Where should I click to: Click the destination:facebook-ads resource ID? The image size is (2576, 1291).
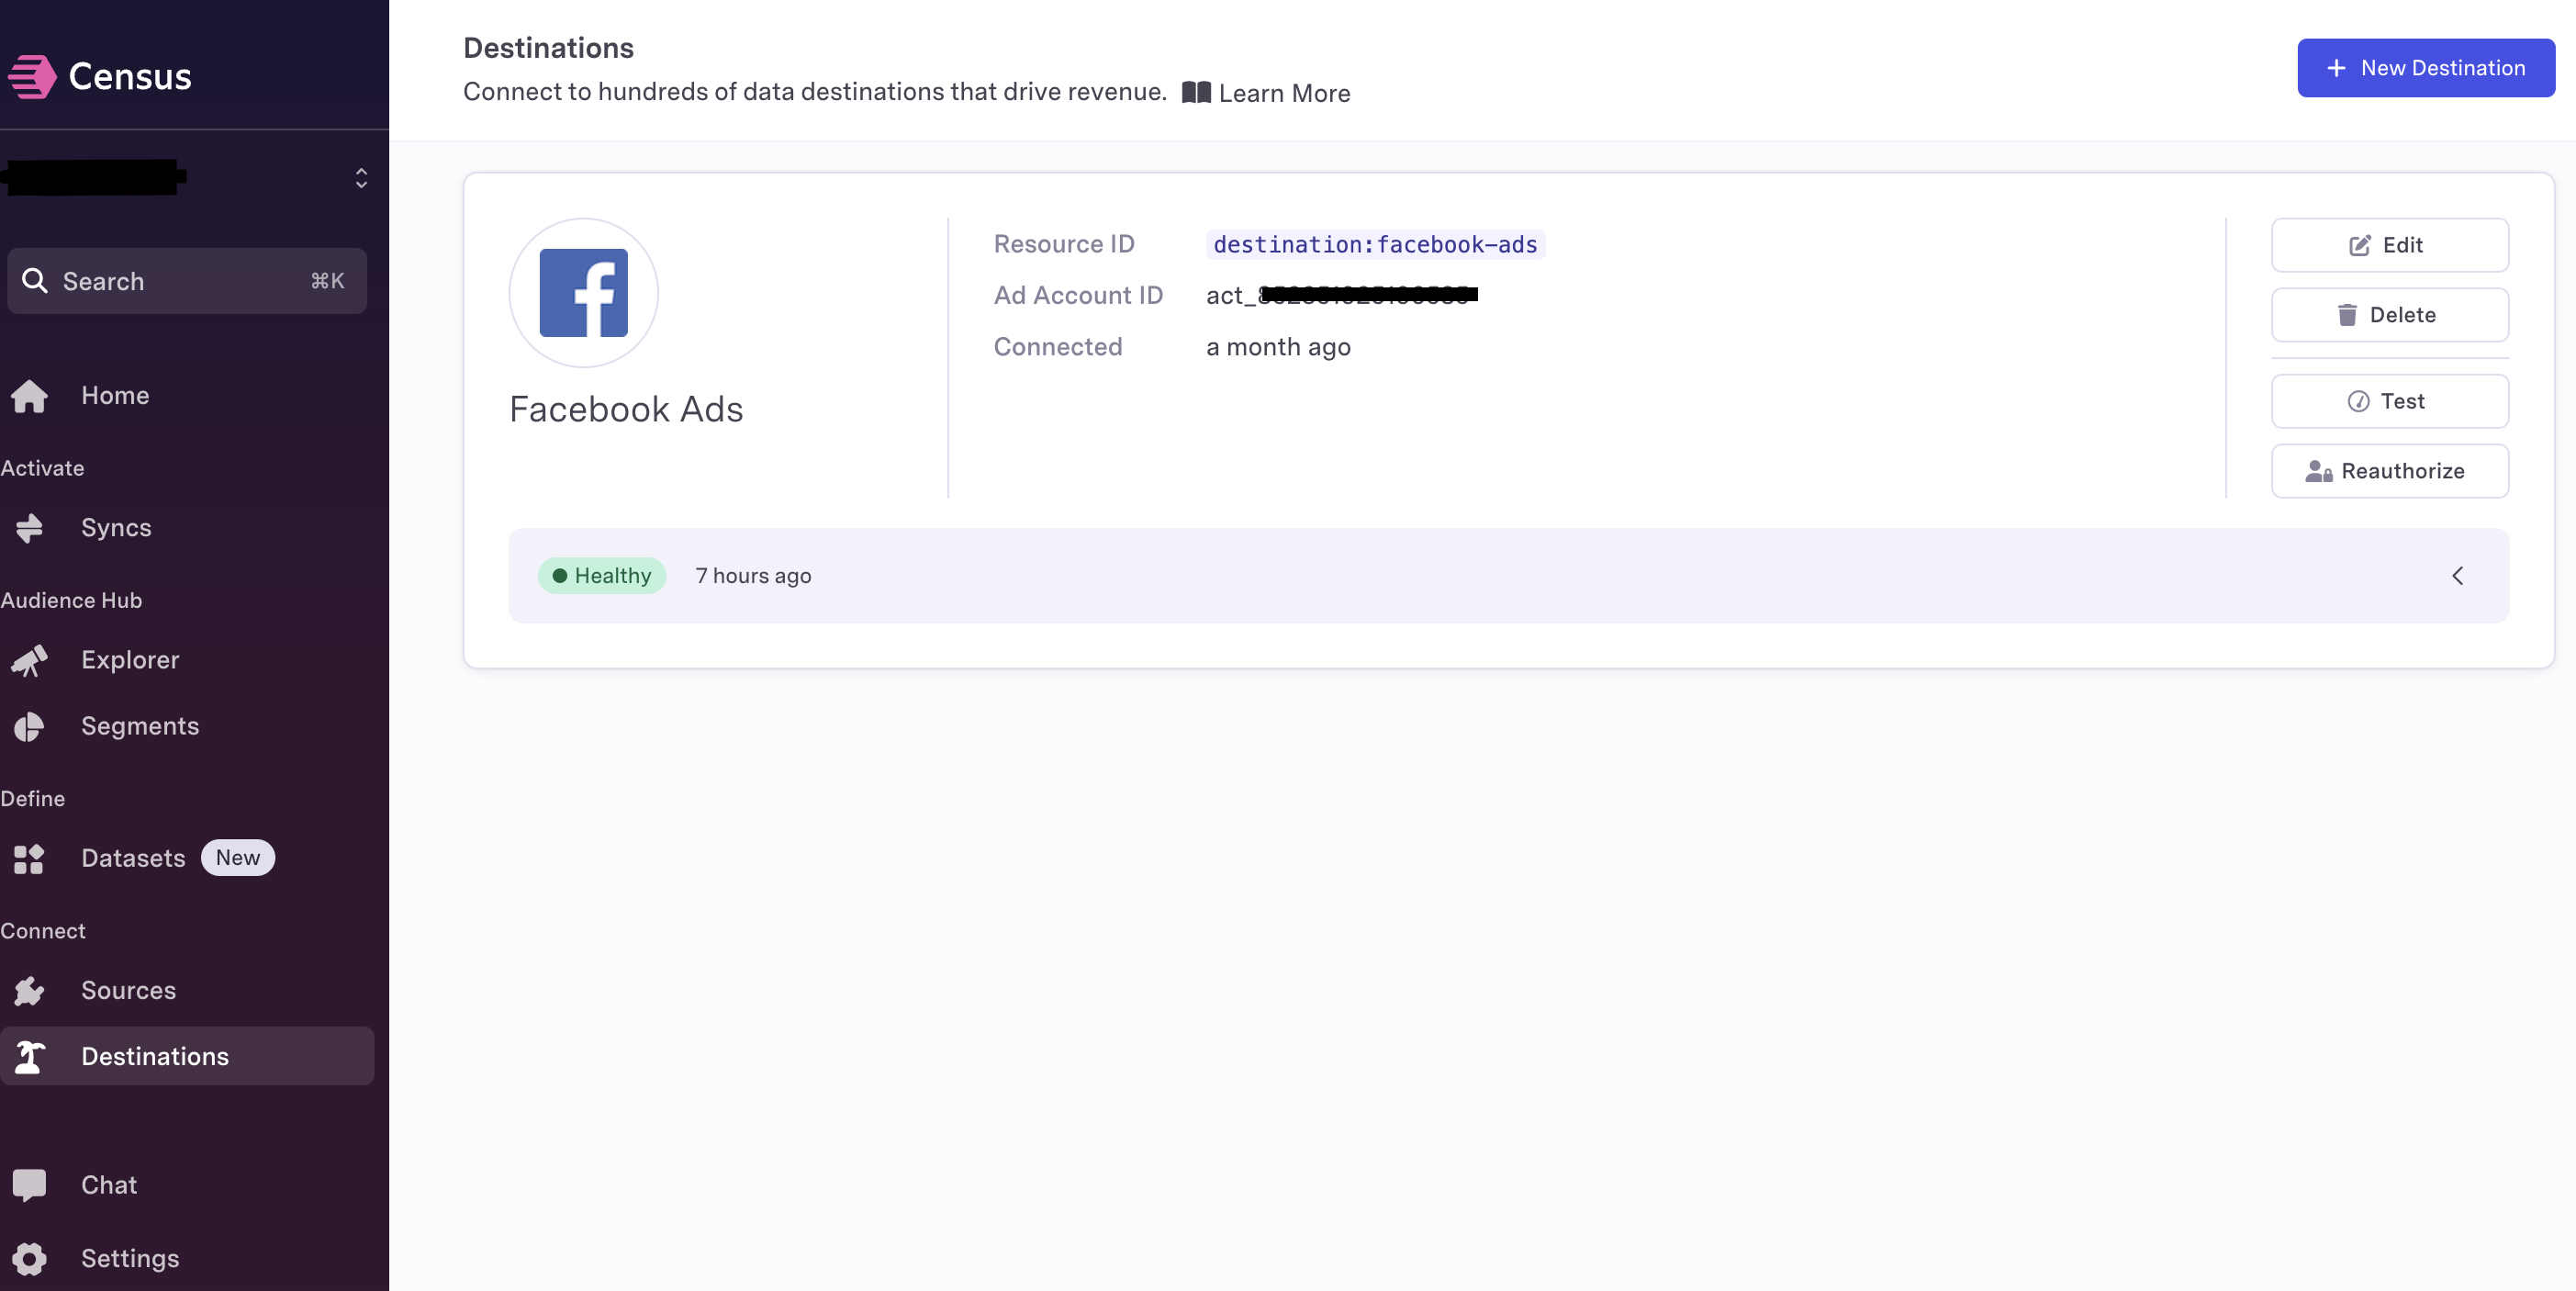pyautogui.click(x=1375, y=244)
